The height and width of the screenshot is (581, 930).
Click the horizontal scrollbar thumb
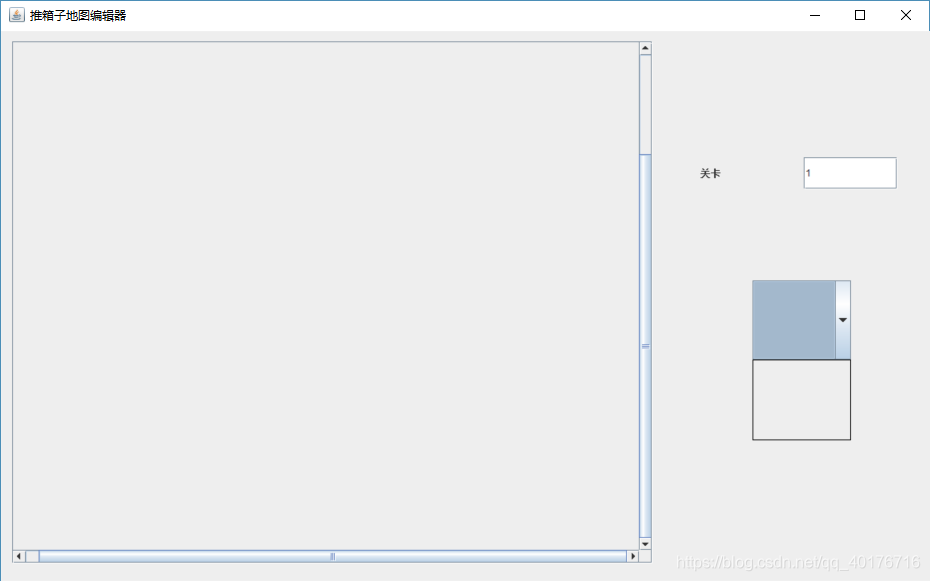(333, 556)
